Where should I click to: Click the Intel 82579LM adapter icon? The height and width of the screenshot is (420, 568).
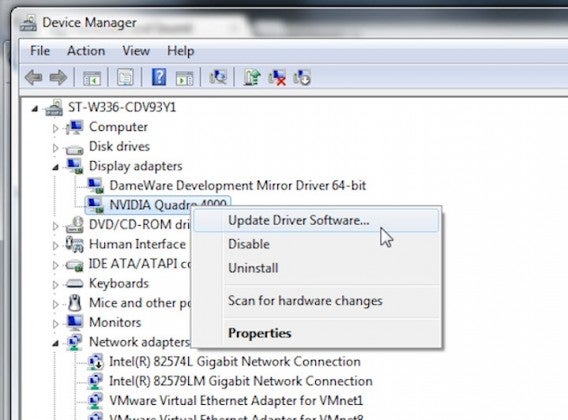96,381
